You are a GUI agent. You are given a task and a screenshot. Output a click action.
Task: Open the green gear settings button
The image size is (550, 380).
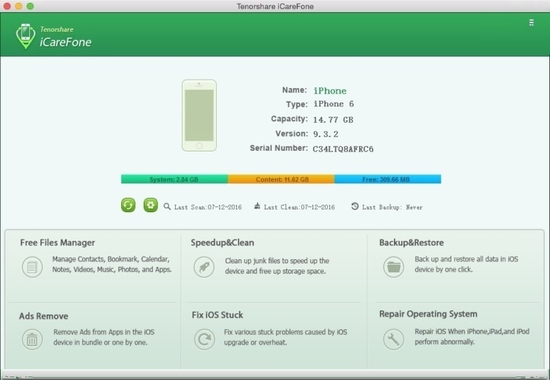pos(150,205)
